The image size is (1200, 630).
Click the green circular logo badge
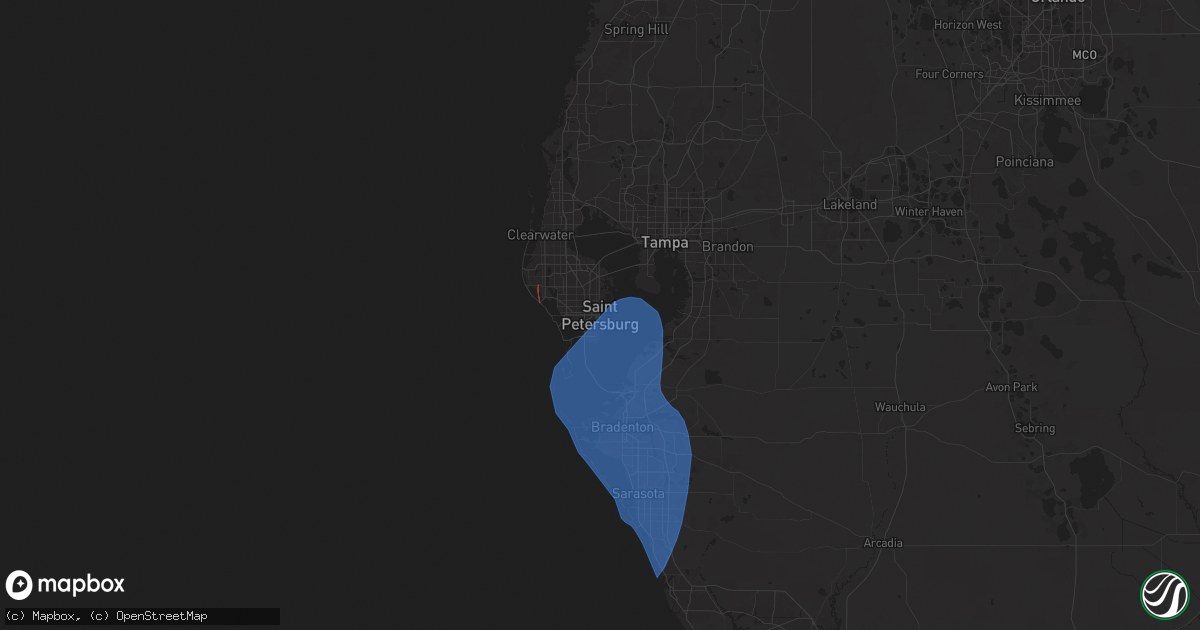[1165, 594]
